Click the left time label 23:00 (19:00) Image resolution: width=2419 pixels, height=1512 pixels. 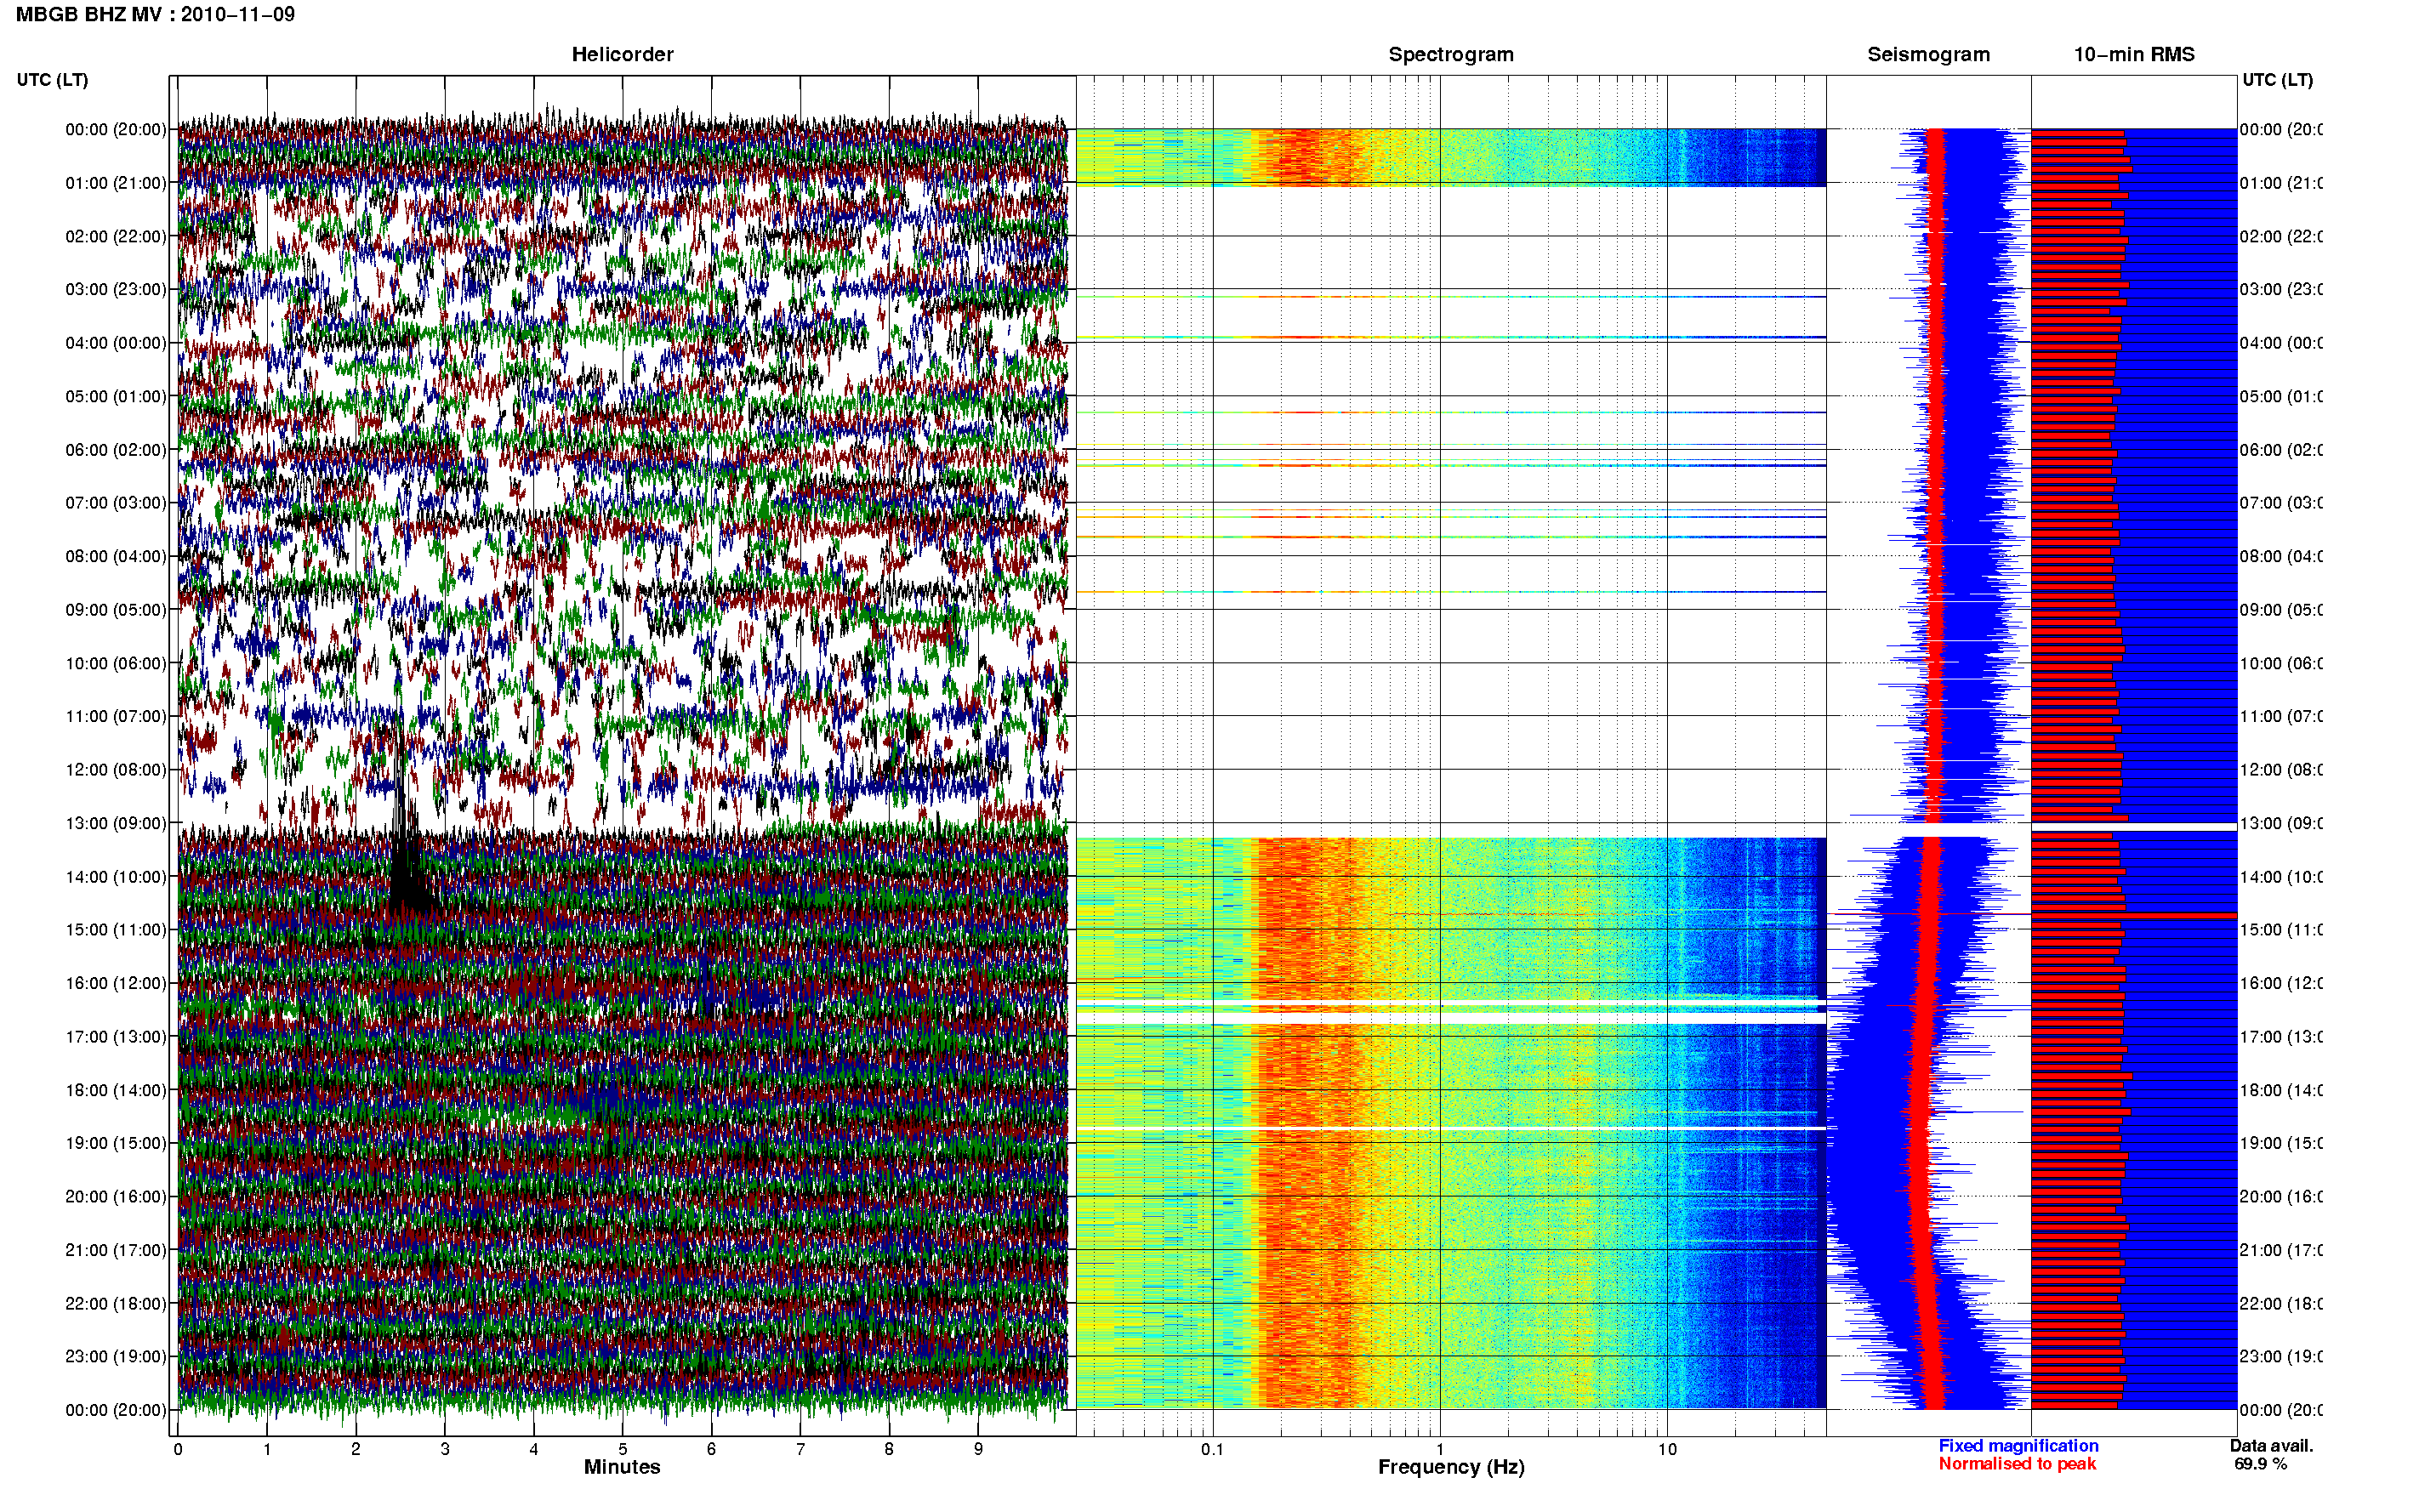coord(116,1356)
